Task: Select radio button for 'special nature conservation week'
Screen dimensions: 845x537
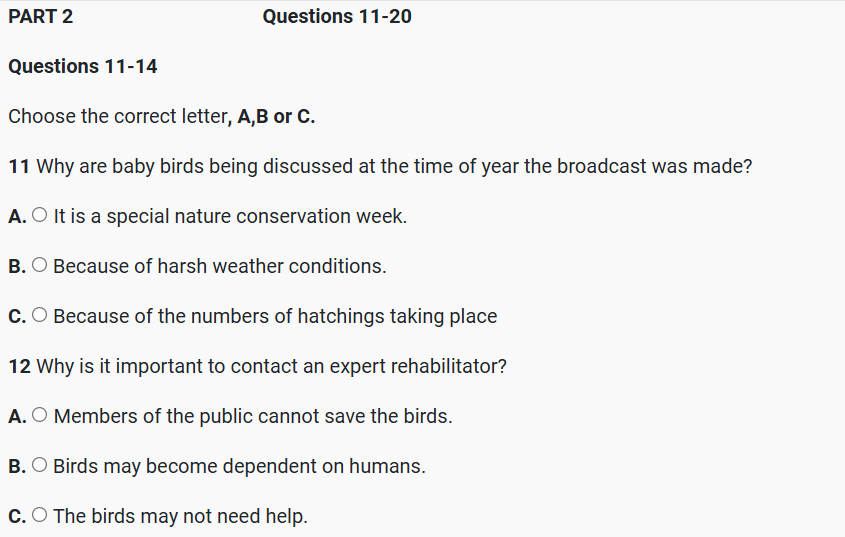Action: point(39,216)
